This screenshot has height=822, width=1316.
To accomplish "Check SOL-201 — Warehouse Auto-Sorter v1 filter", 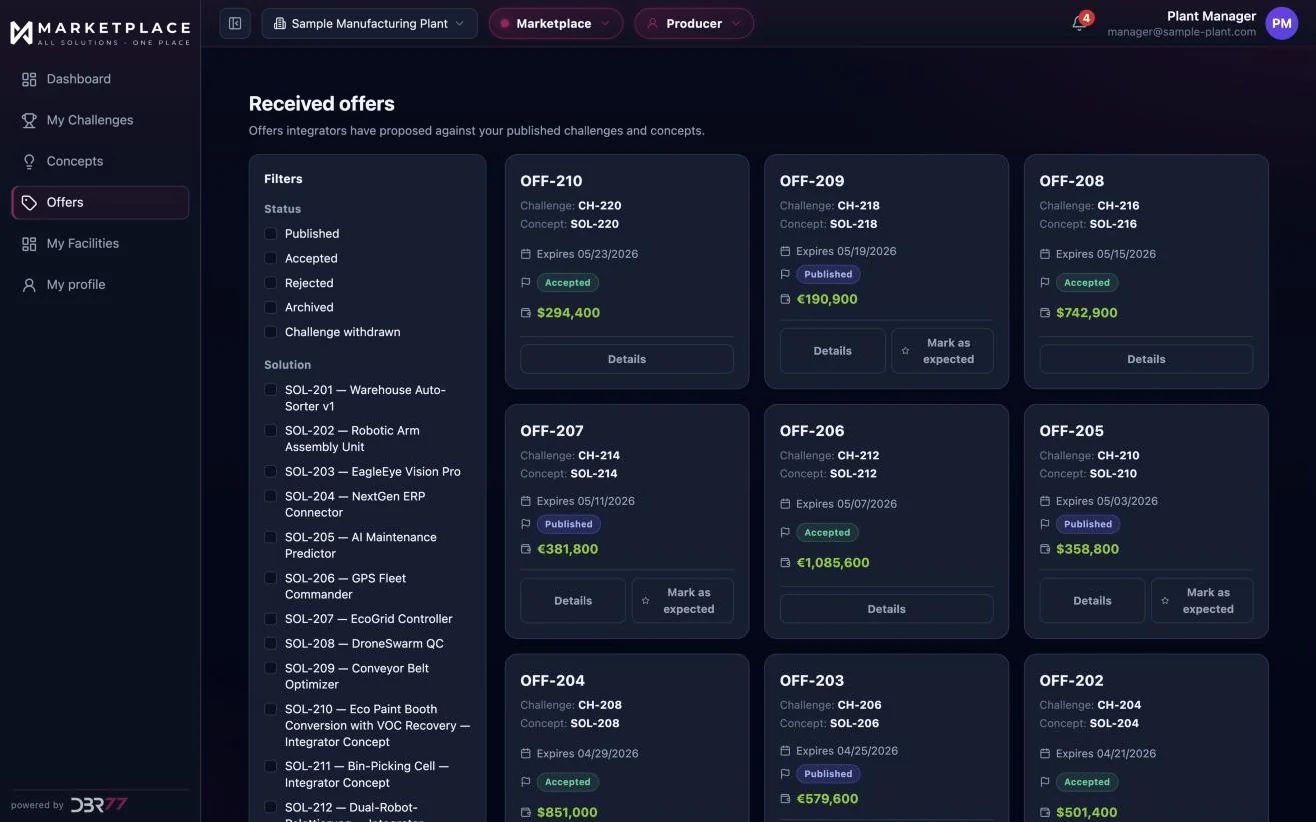I will (270, 389).
